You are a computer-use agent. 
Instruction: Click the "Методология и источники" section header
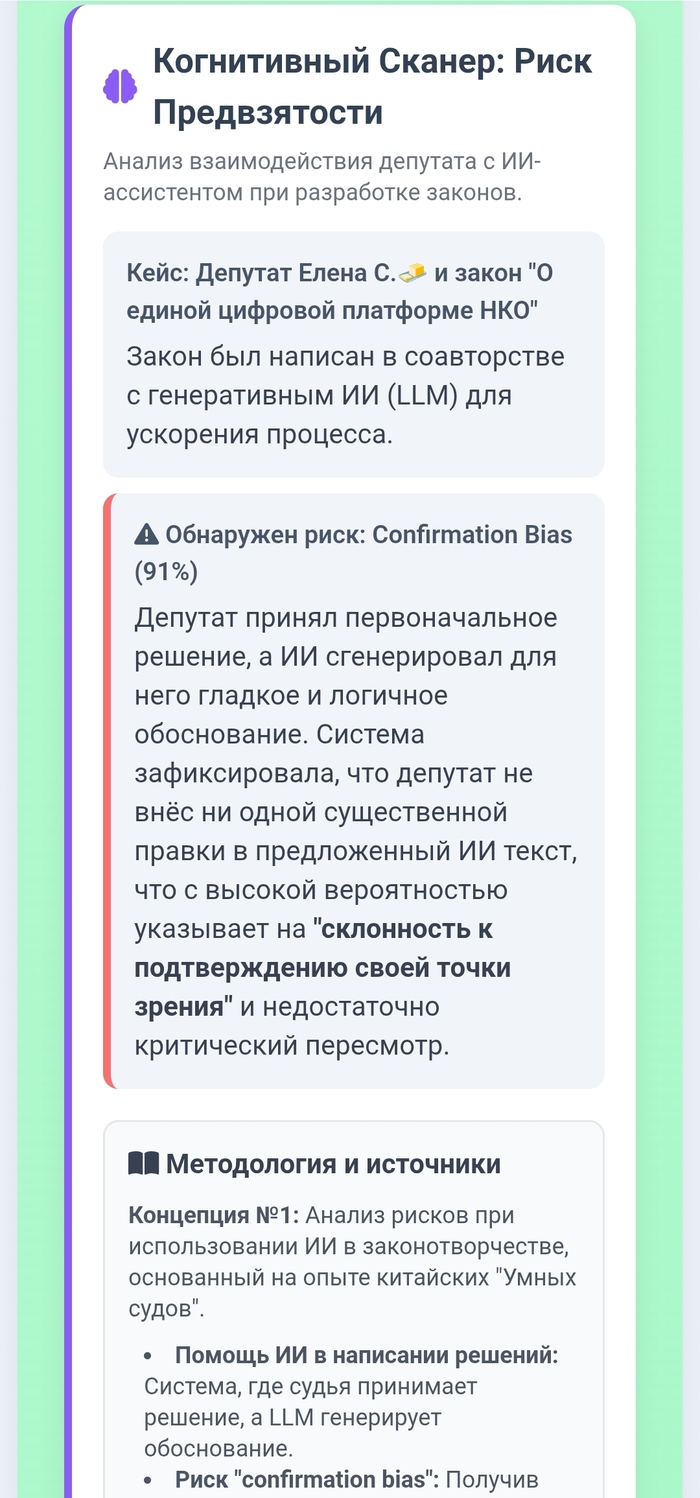coord(333,1164)
